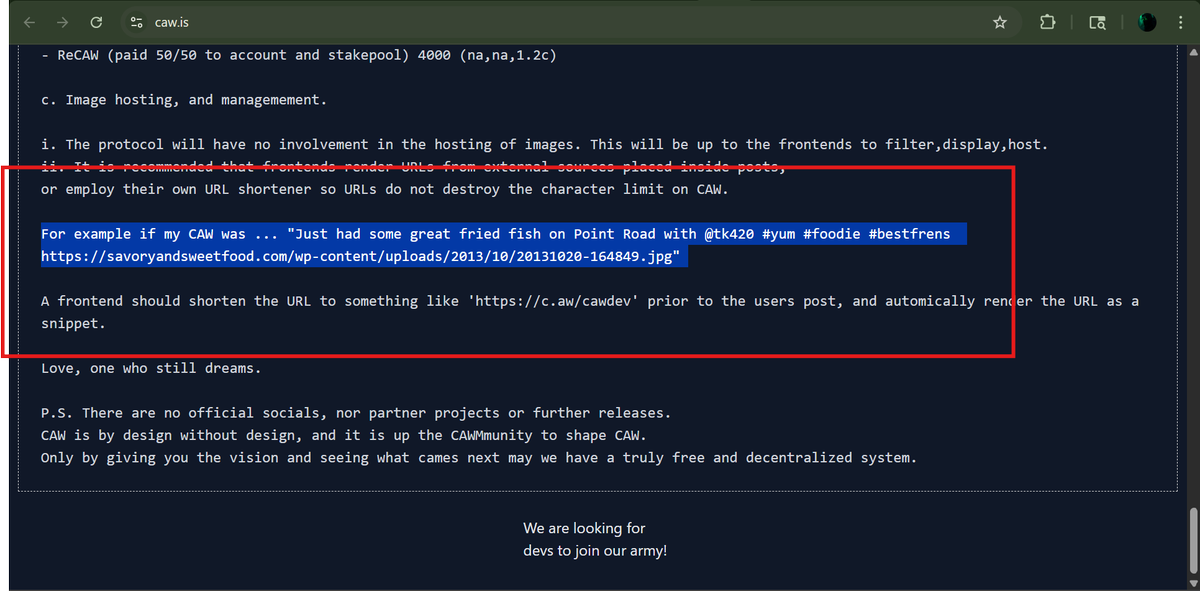This screenshot has height=591, width=1200.
Task: Click 'devs to join our army!' text
Action: pyautogui.click(x=595, y=550)
